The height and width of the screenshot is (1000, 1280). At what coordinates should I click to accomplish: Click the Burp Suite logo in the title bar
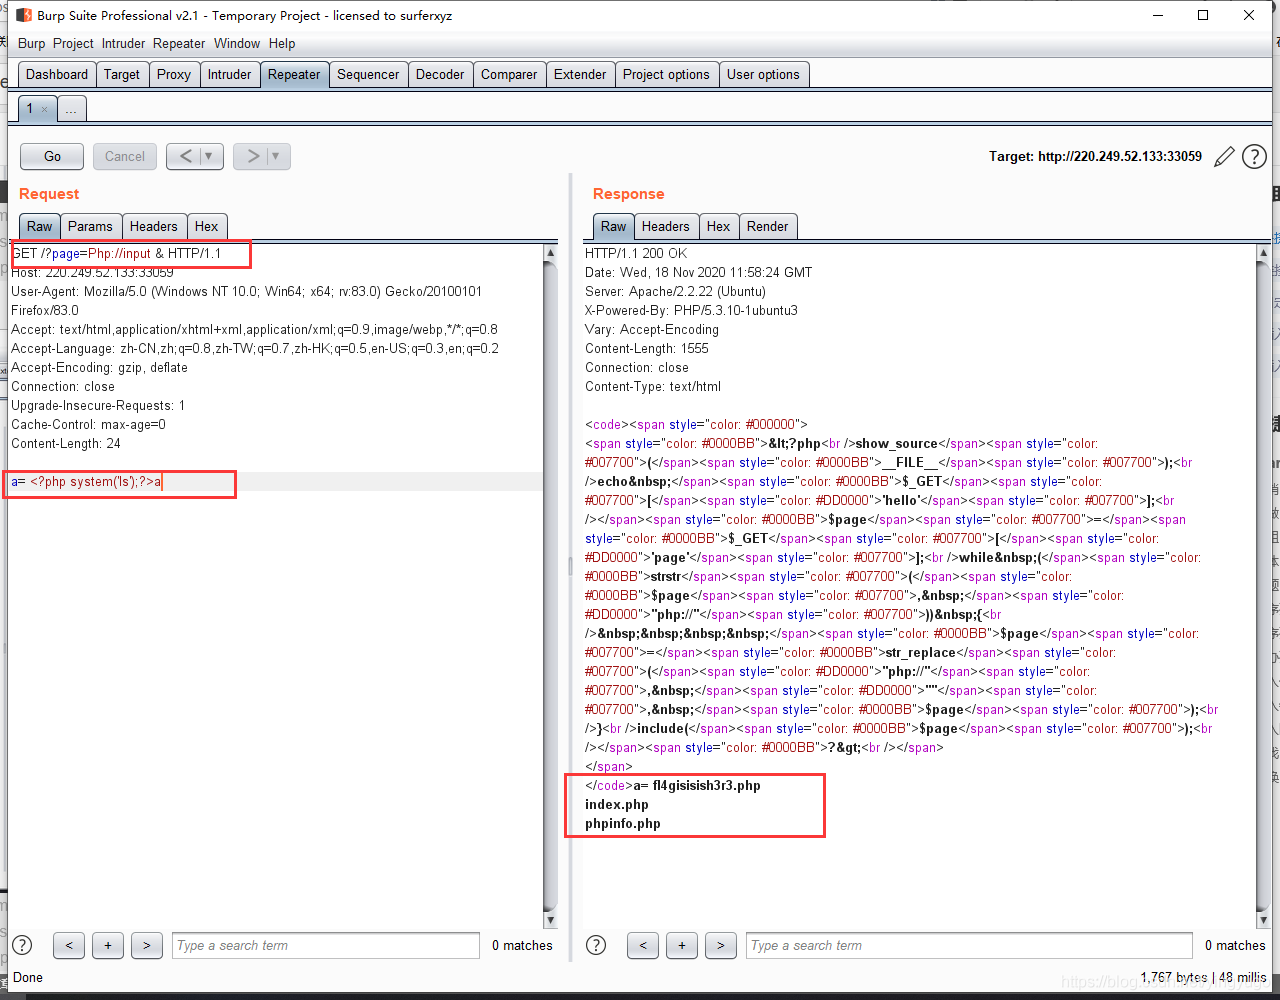click(x=24, y=16)
